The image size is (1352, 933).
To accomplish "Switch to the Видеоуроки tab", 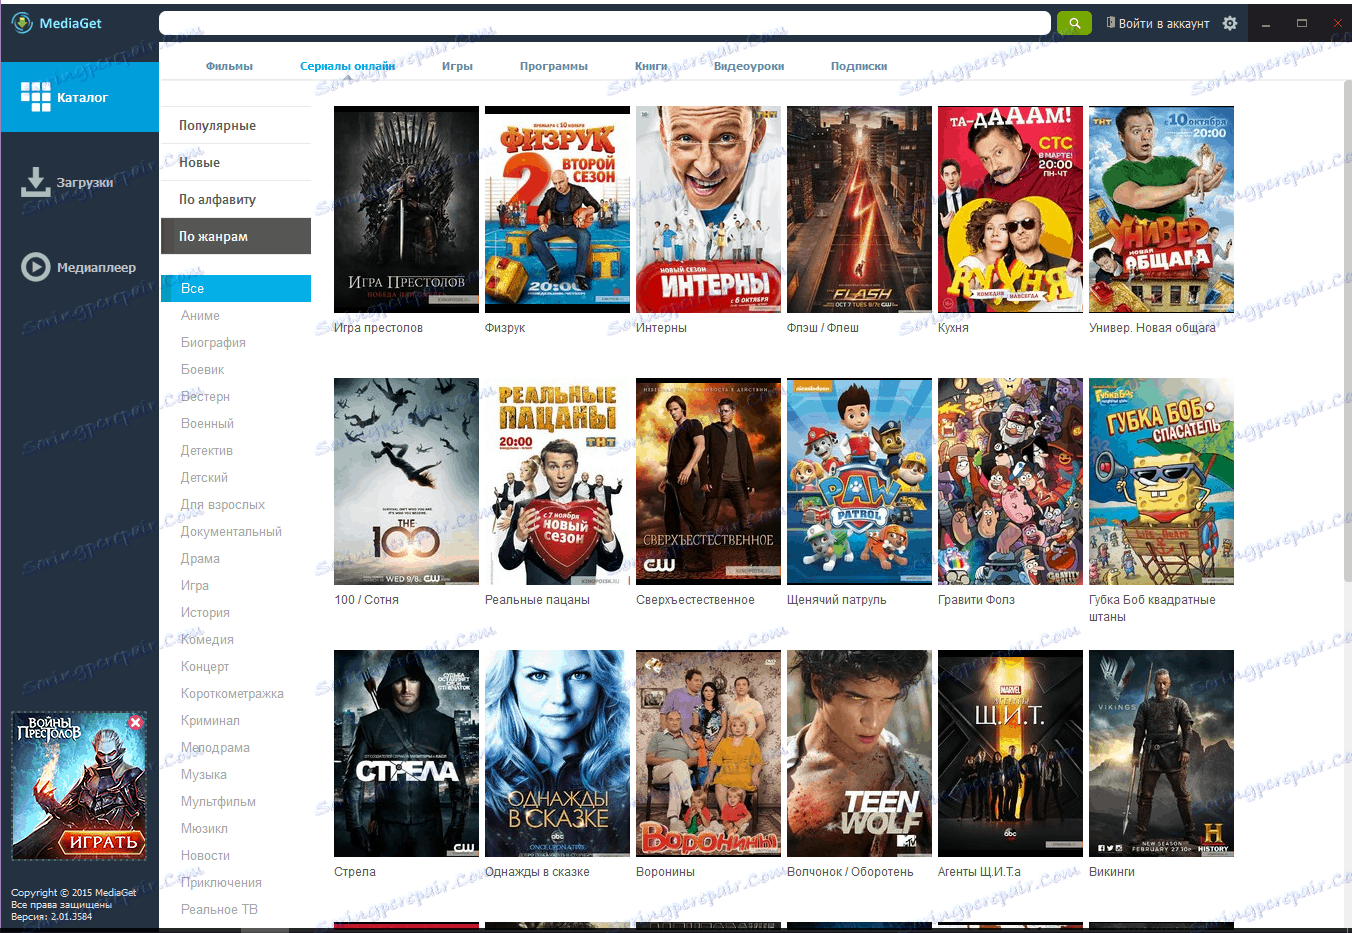I will point(749,66).
